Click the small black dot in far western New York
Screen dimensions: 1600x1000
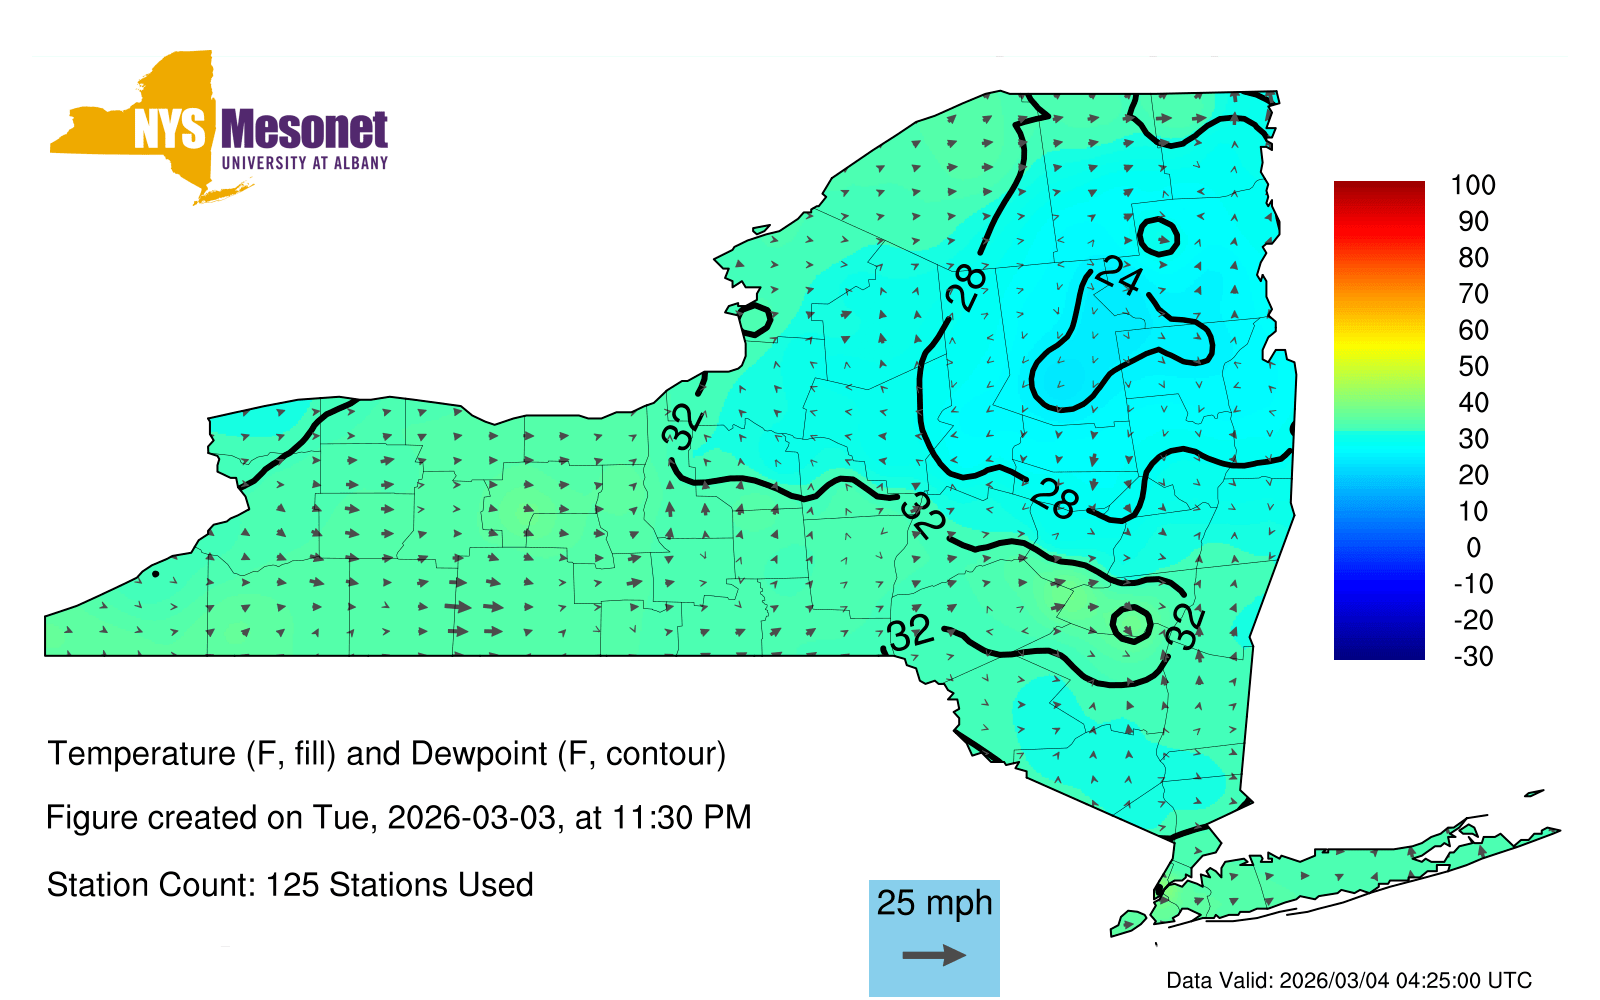(x=155, y=574)
